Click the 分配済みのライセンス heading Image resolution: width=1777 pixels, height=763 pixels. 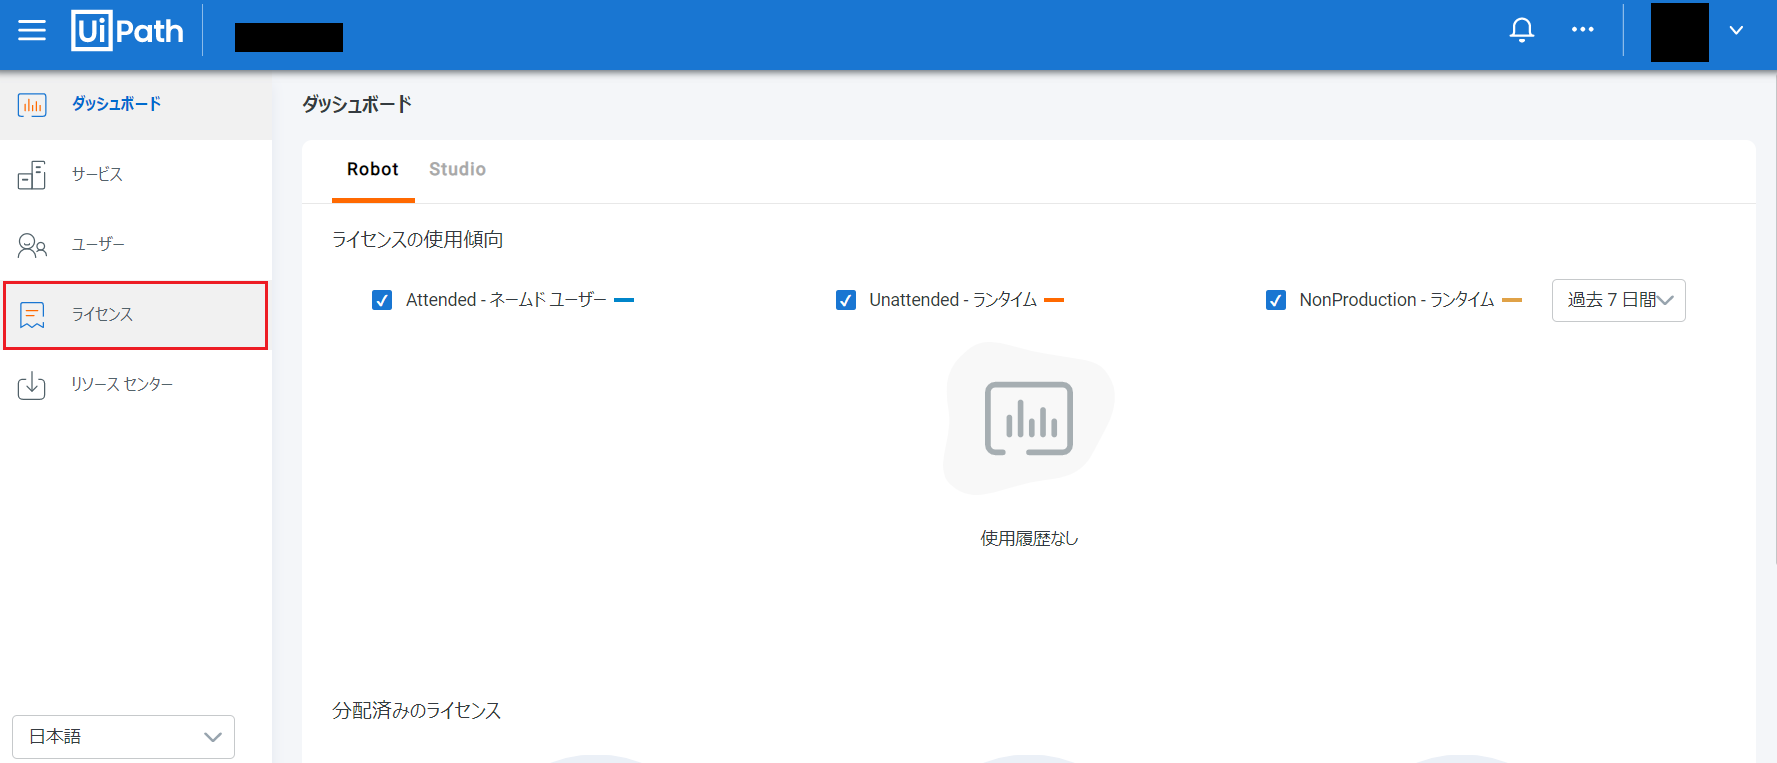(x=417, y=710)
